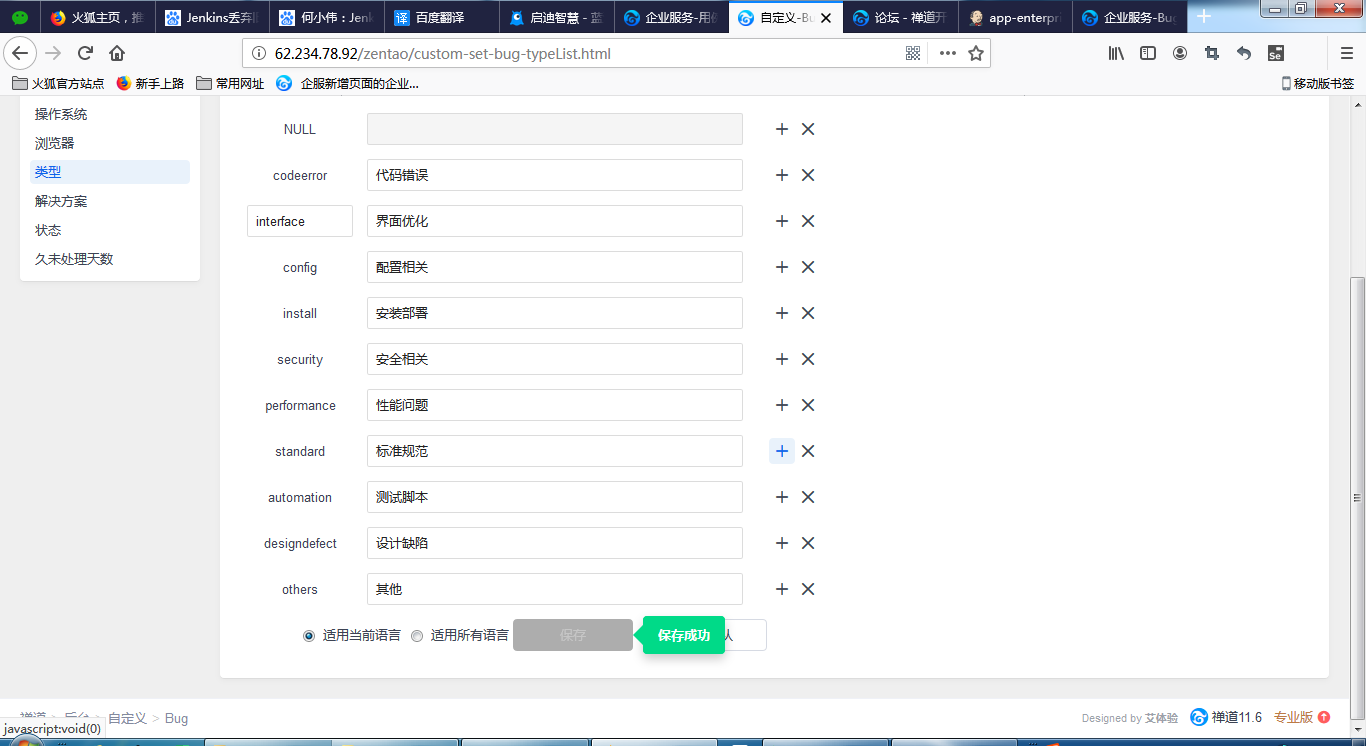
Task: Open the Selenium IDE extension icon
Action: (x=1275, y=53)
